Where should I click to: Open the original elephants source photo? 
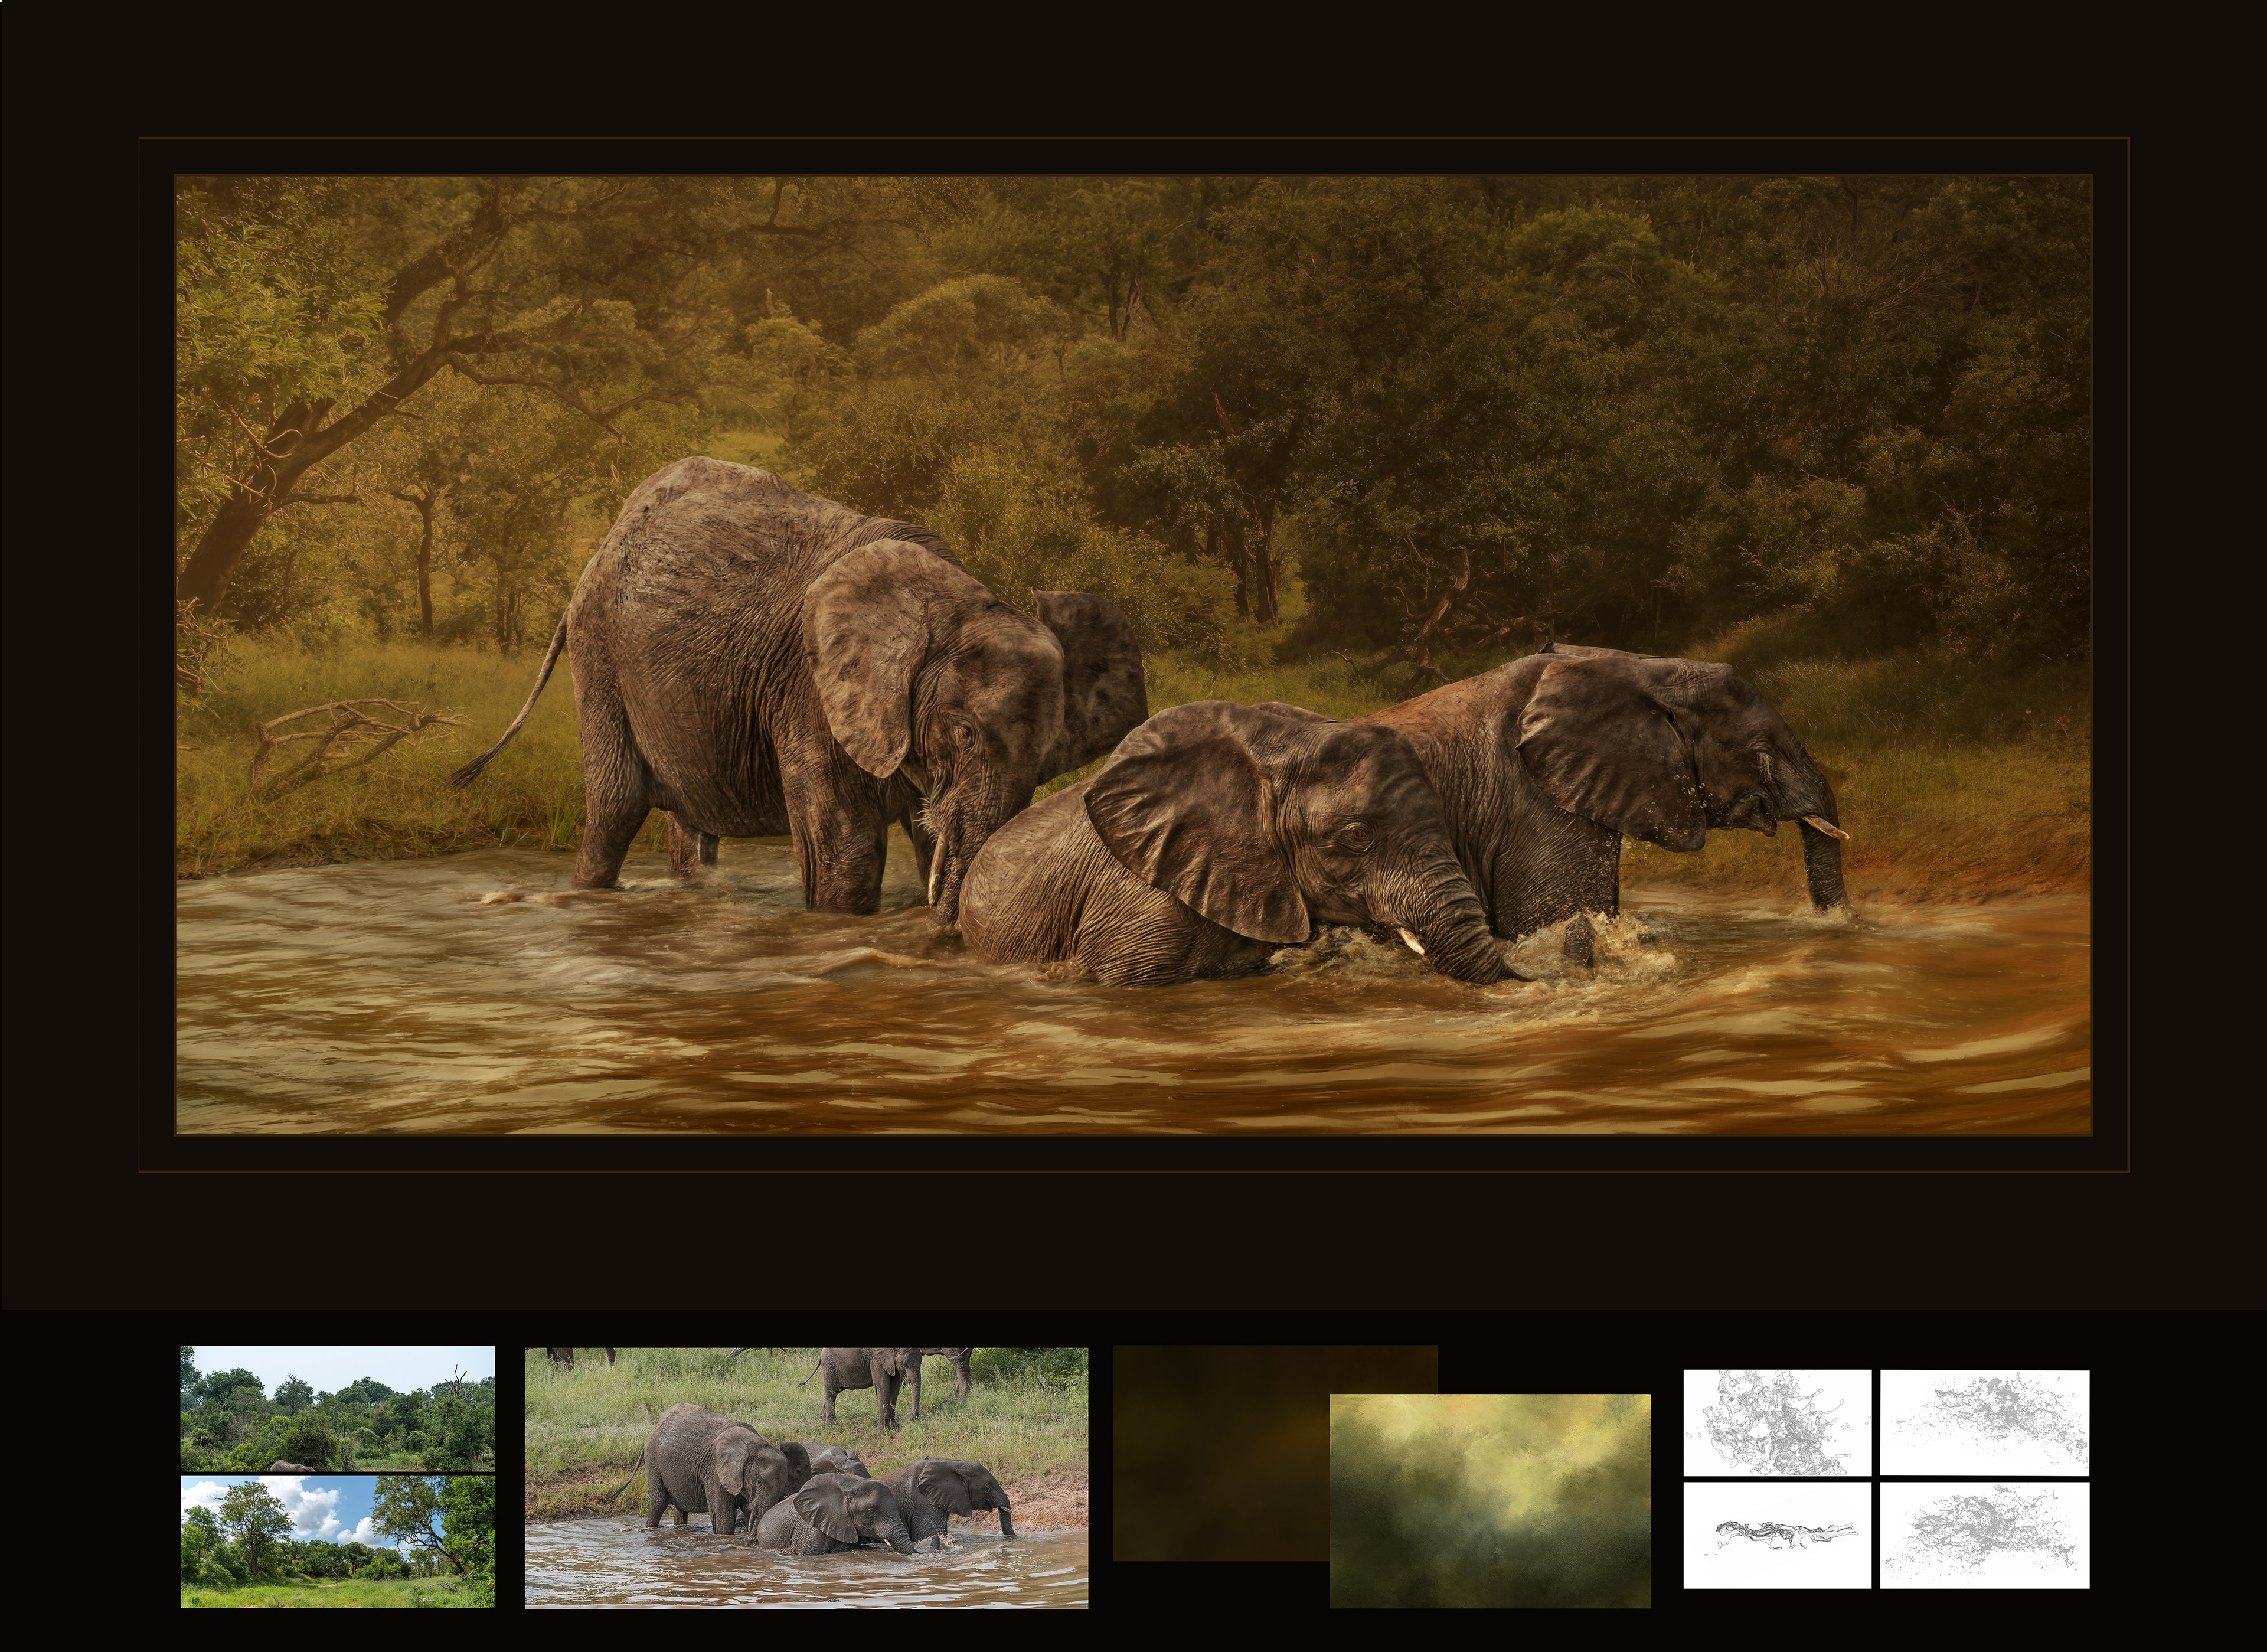tap(806, 1477)
